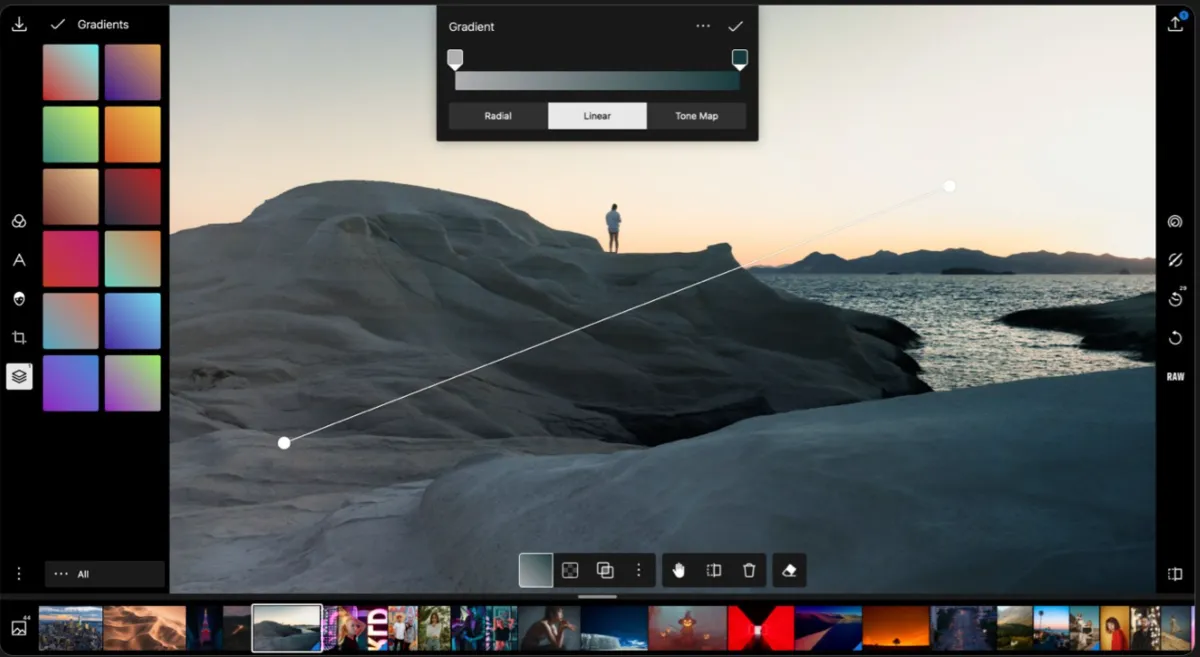The image size is (1200, 657).
Task: Switch to the Tone Map tab
Action: click(697, 115)
